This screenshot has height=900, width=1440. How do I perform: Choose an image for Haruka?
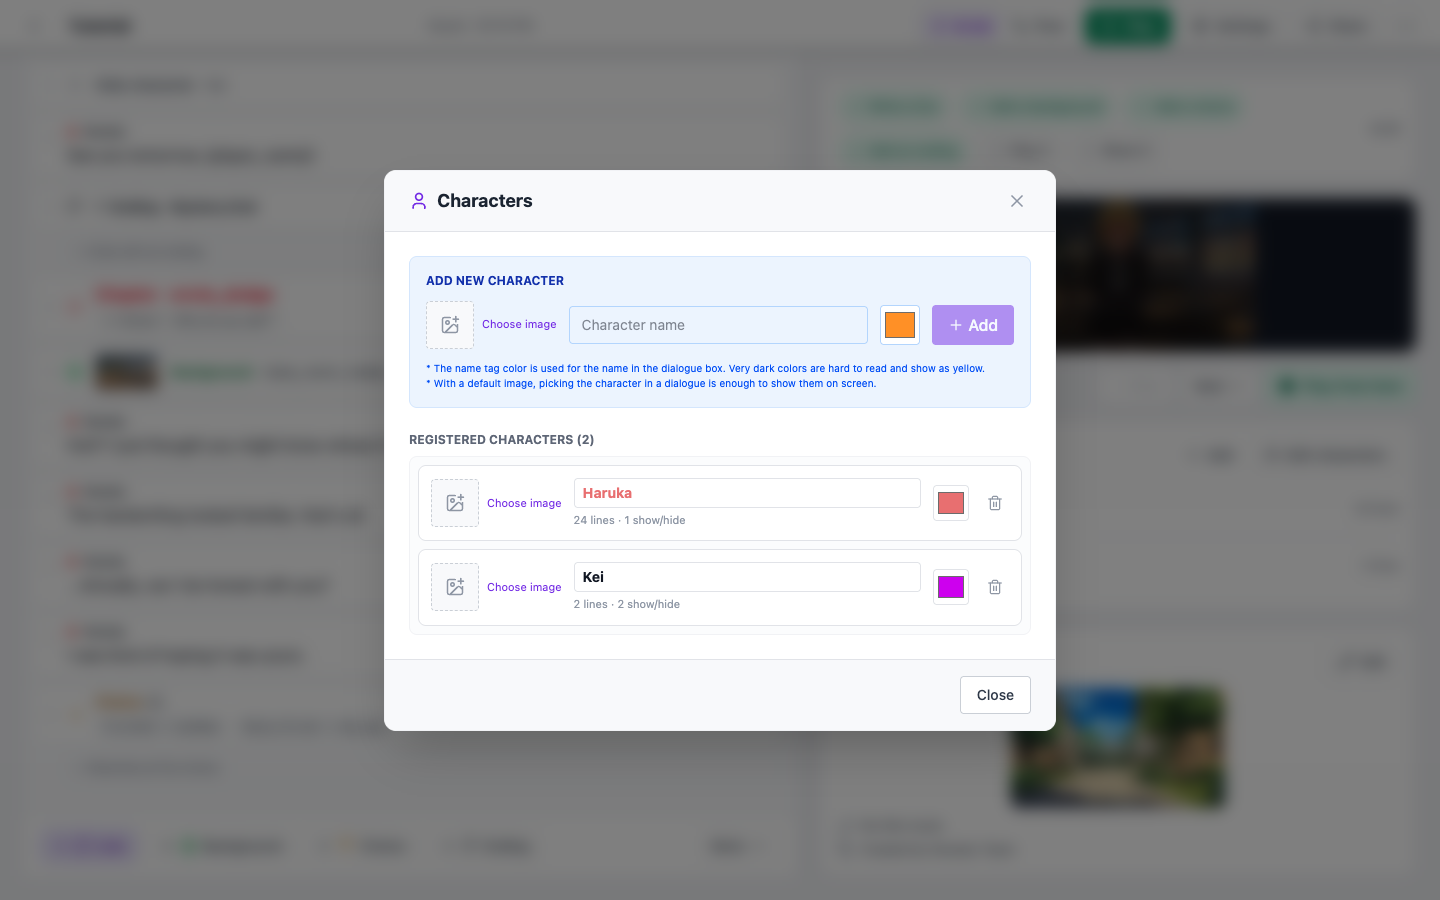point(524,503)
